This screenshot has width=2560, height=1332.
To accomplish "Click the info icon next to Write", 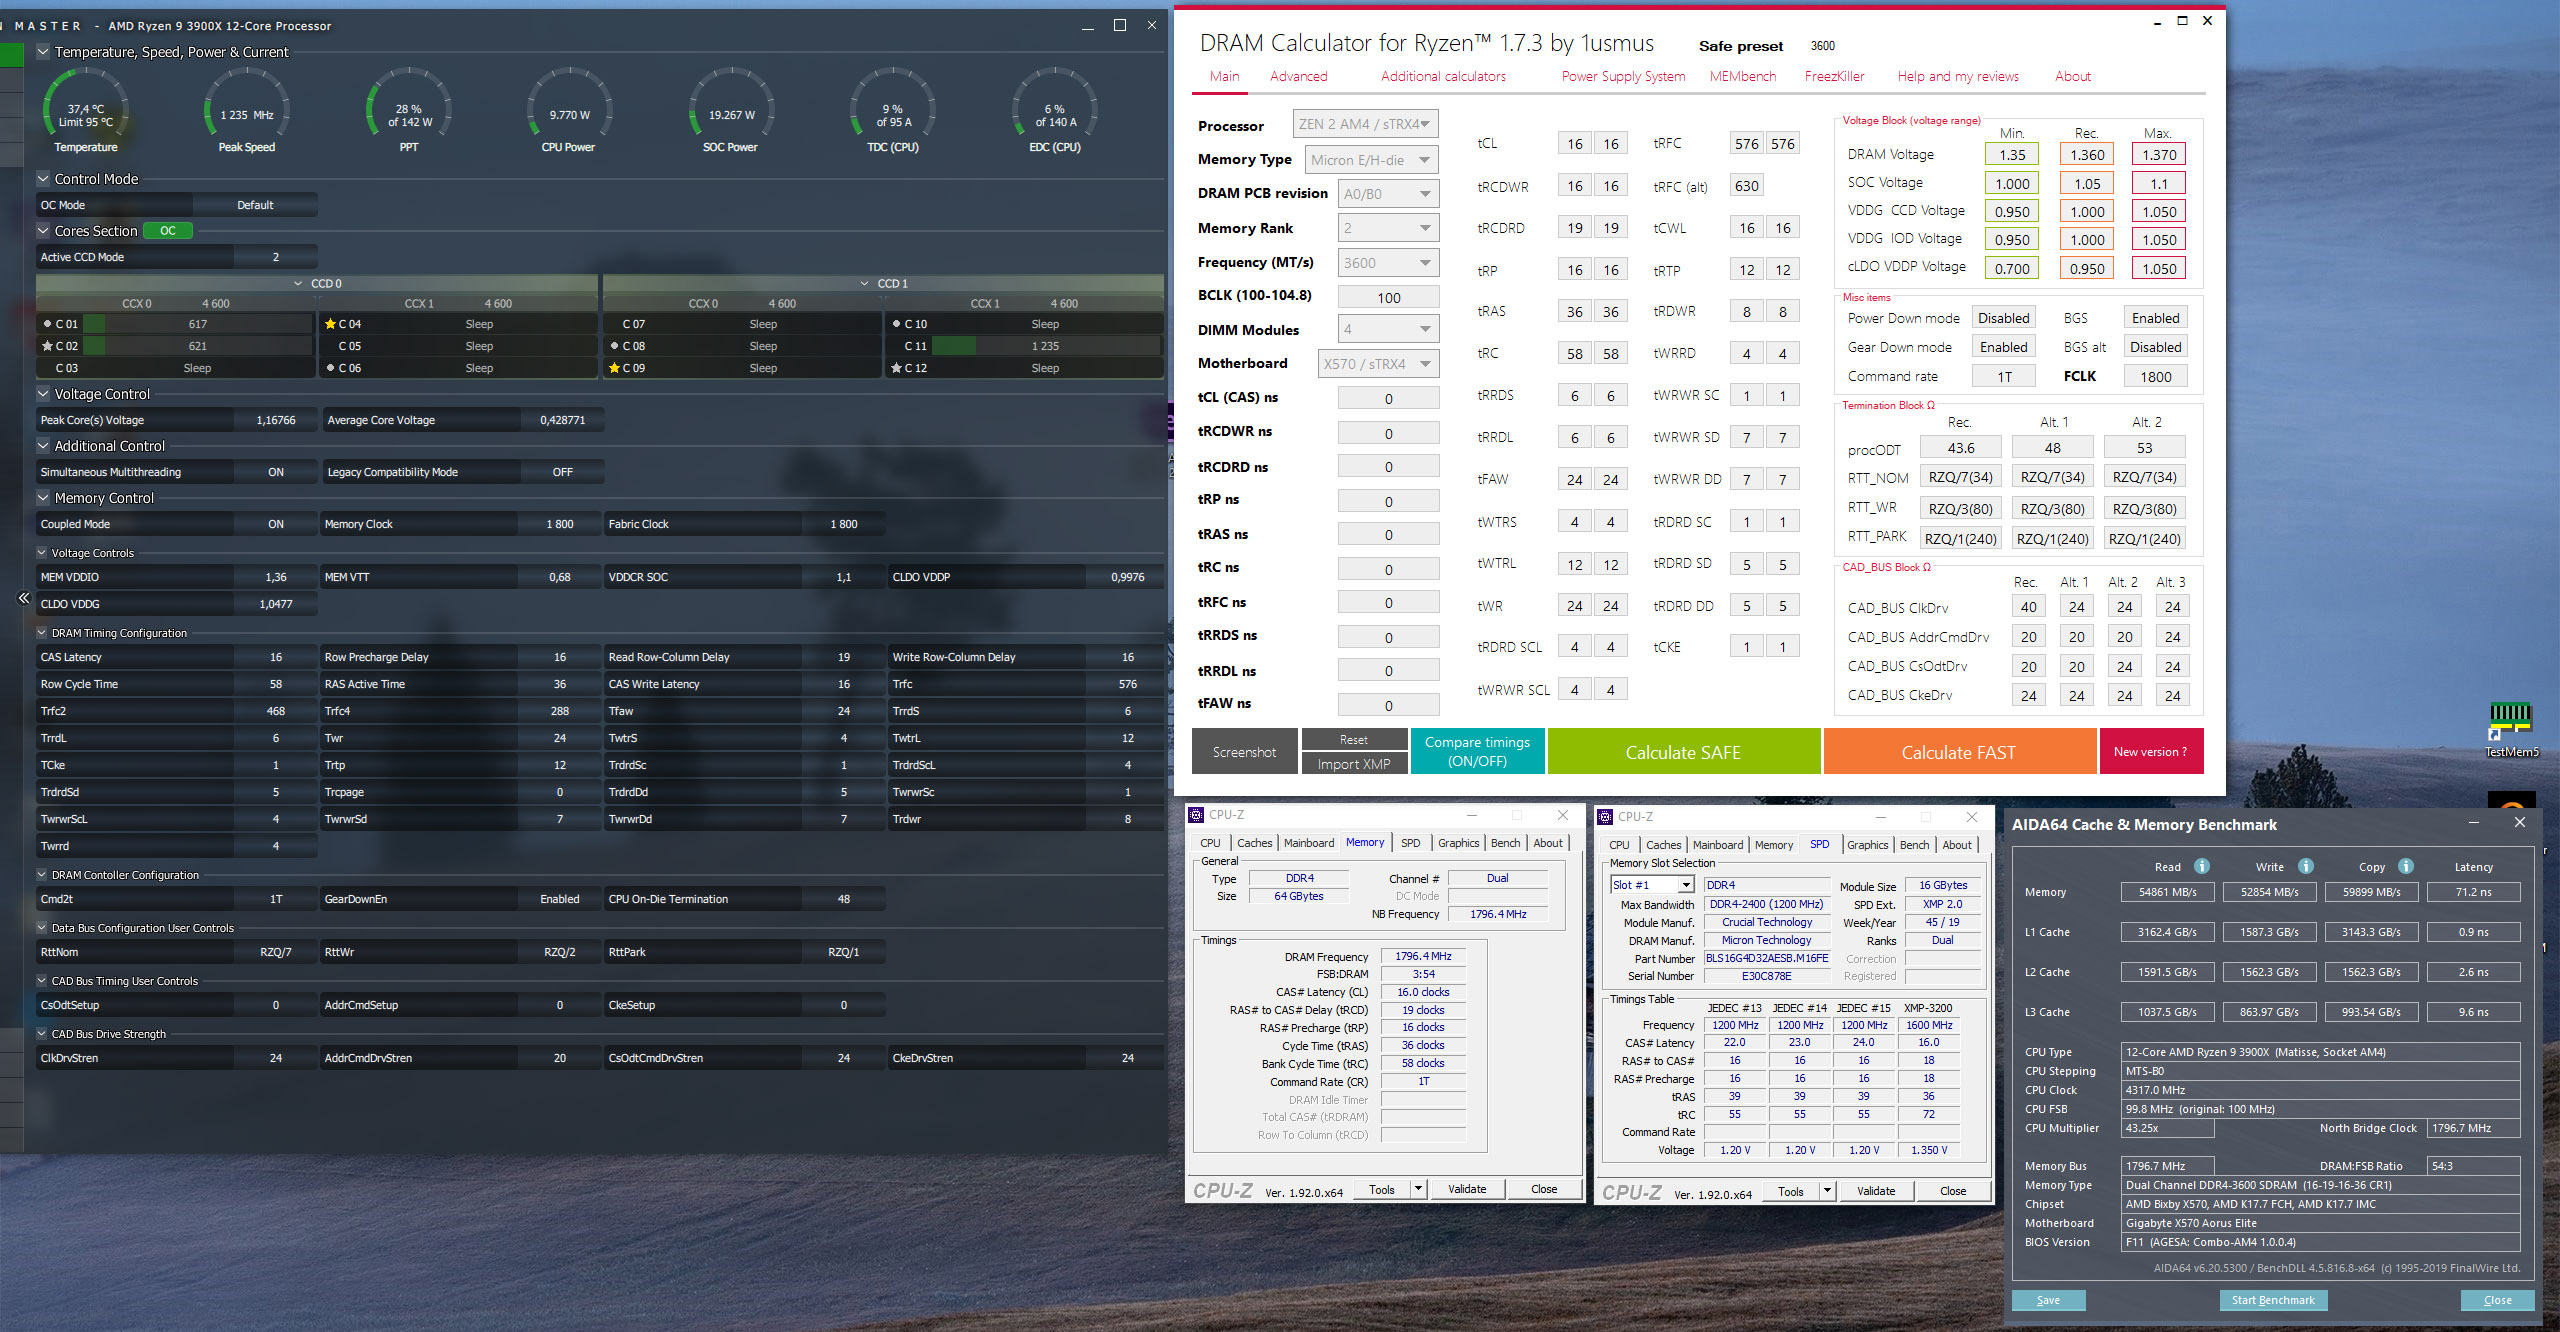I will click(x=2306, y=866).
